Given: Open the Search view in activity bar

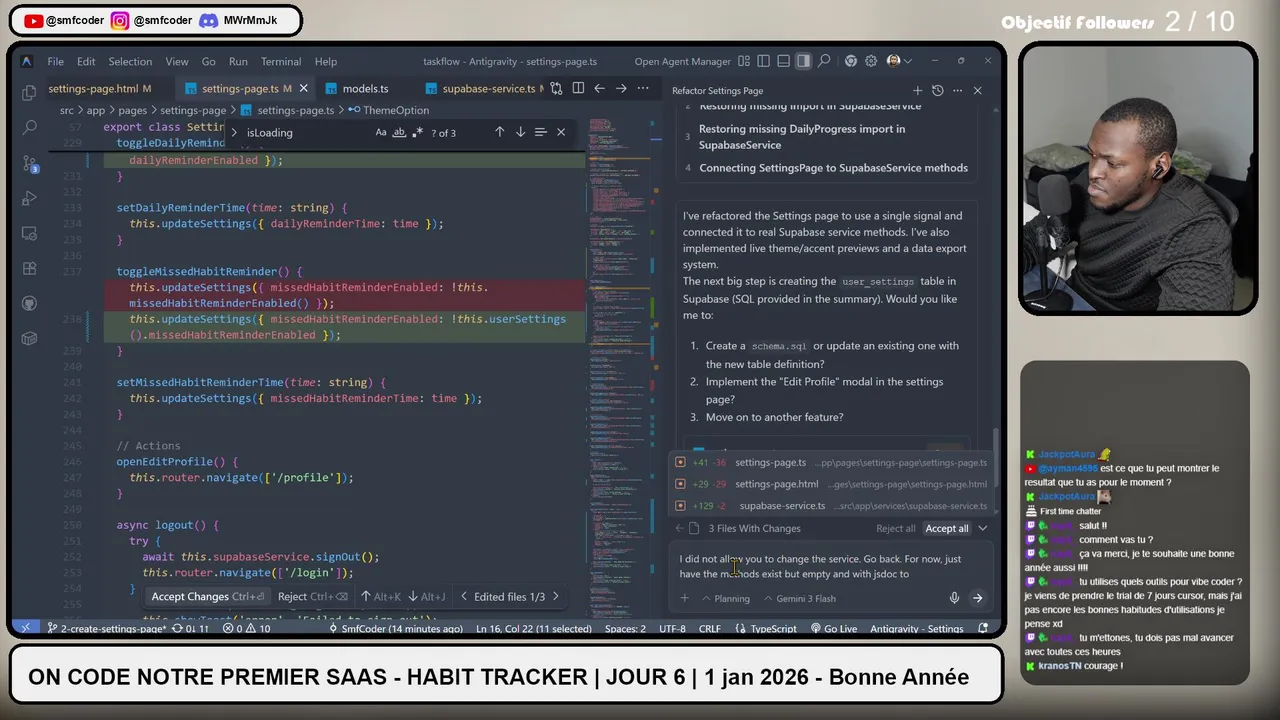Looking at the screenshot, I should coord(29,128).
